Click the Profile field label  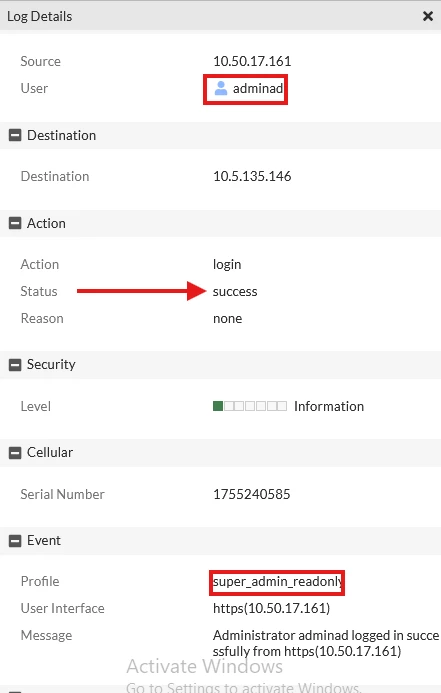(x=40, y=581)
